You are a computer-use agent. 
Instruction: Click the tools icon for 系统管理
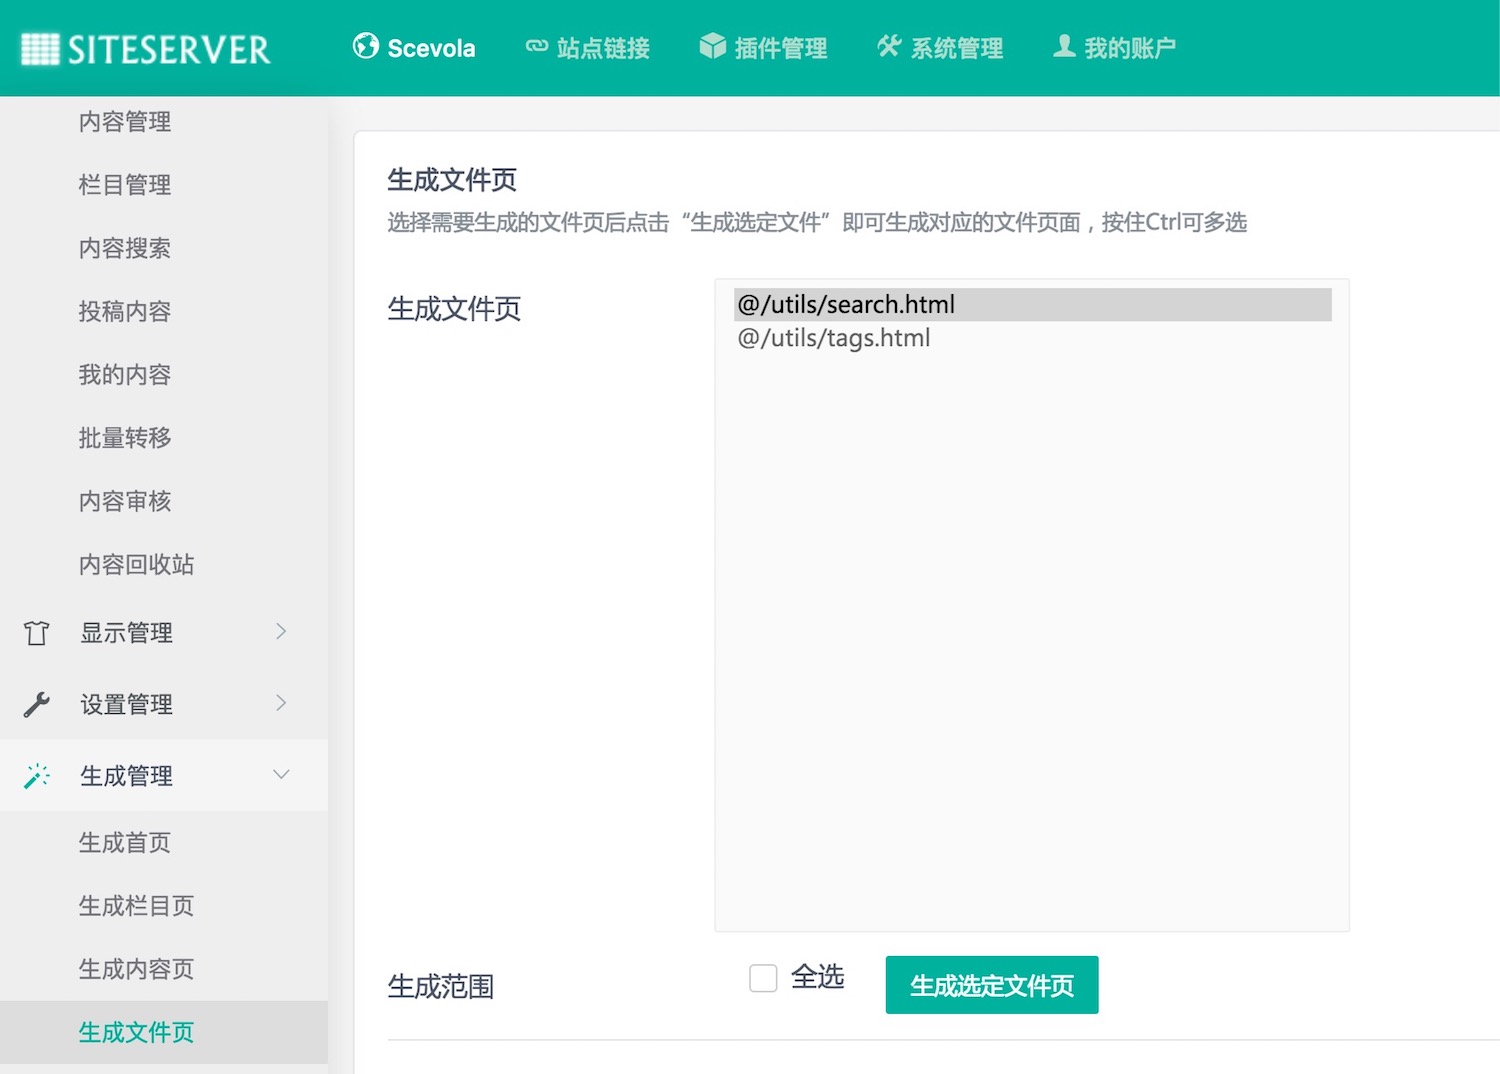[x=888, y=46]
